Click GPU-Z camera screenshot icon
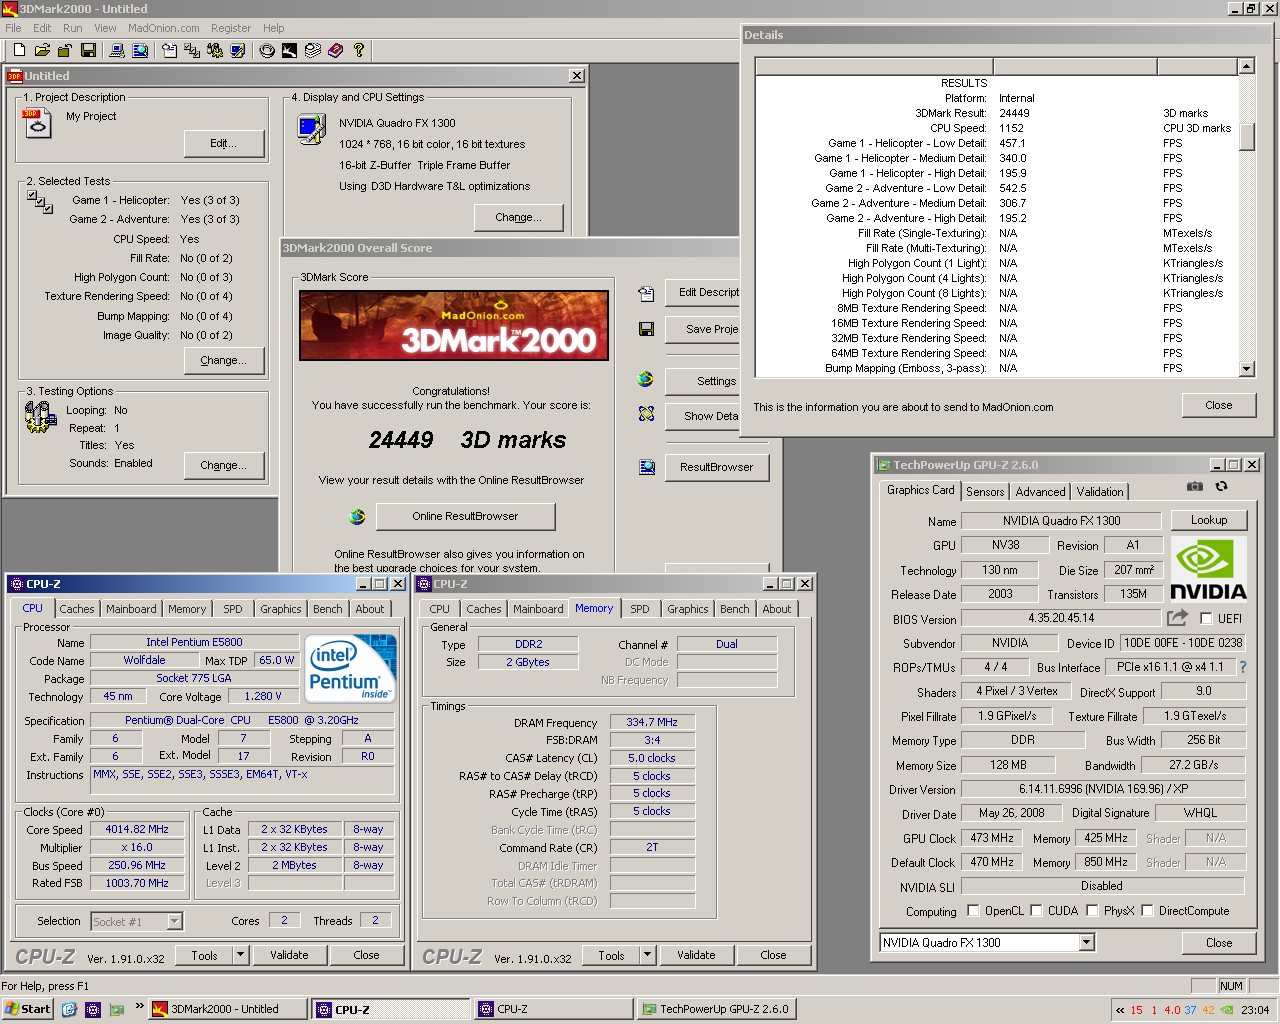This screenshot has height=1024, width=1280. 1195,486
